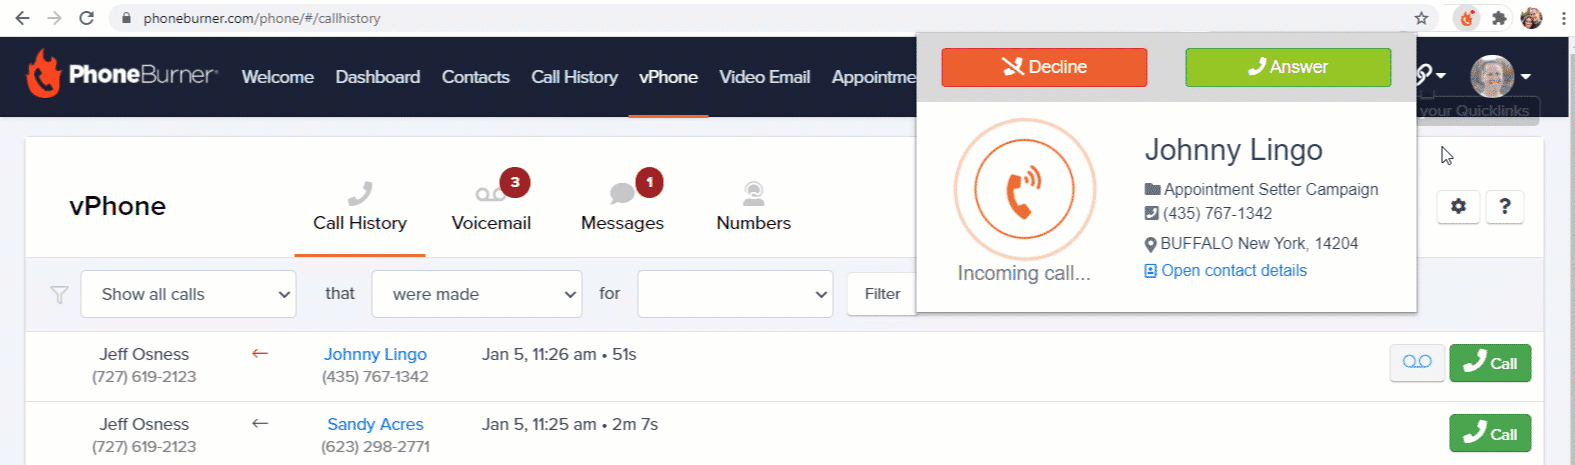1575x465 pixels.
Task: Reload the page with the refresh icon
Action: pos(87,18)
